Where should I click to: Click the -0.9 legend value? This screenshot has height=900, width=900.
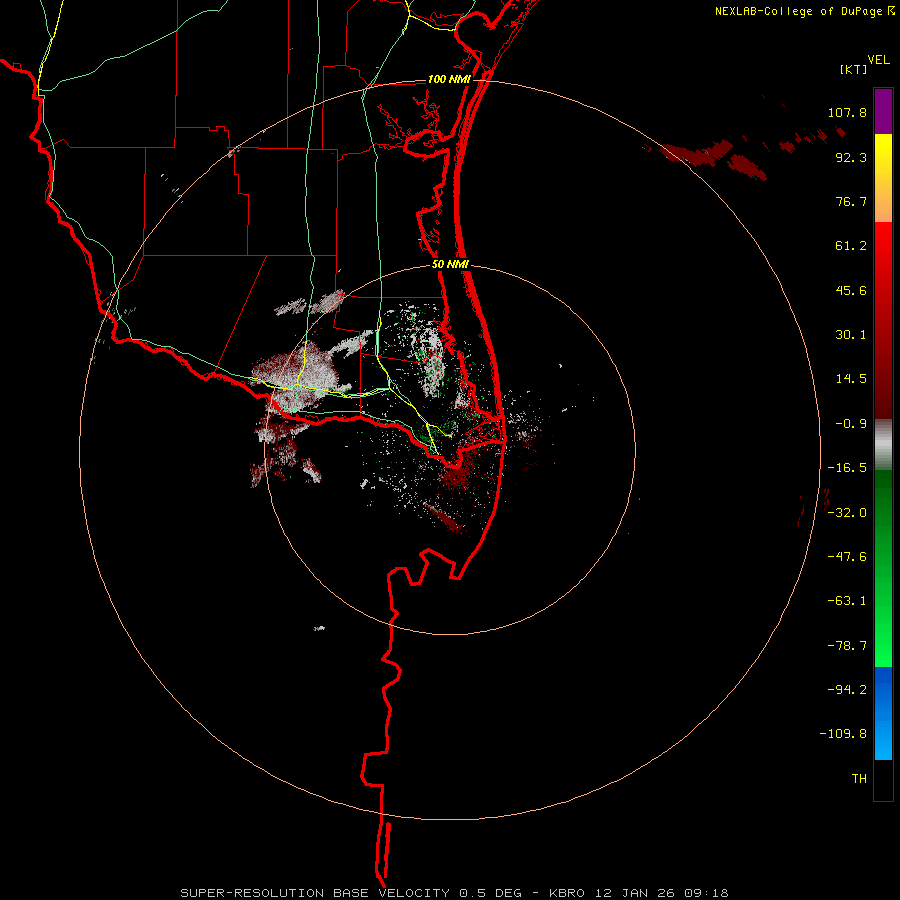(851, 424)
